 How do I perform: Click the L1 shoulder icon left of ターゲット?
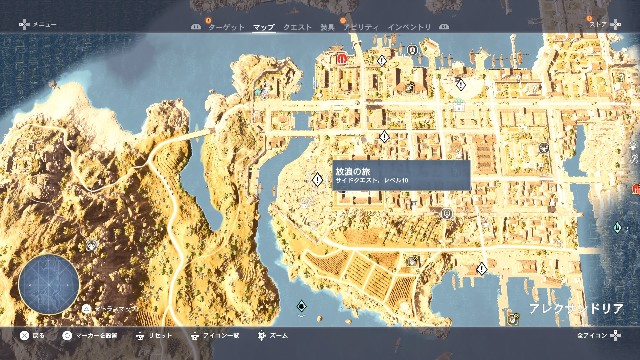[196, 27]
